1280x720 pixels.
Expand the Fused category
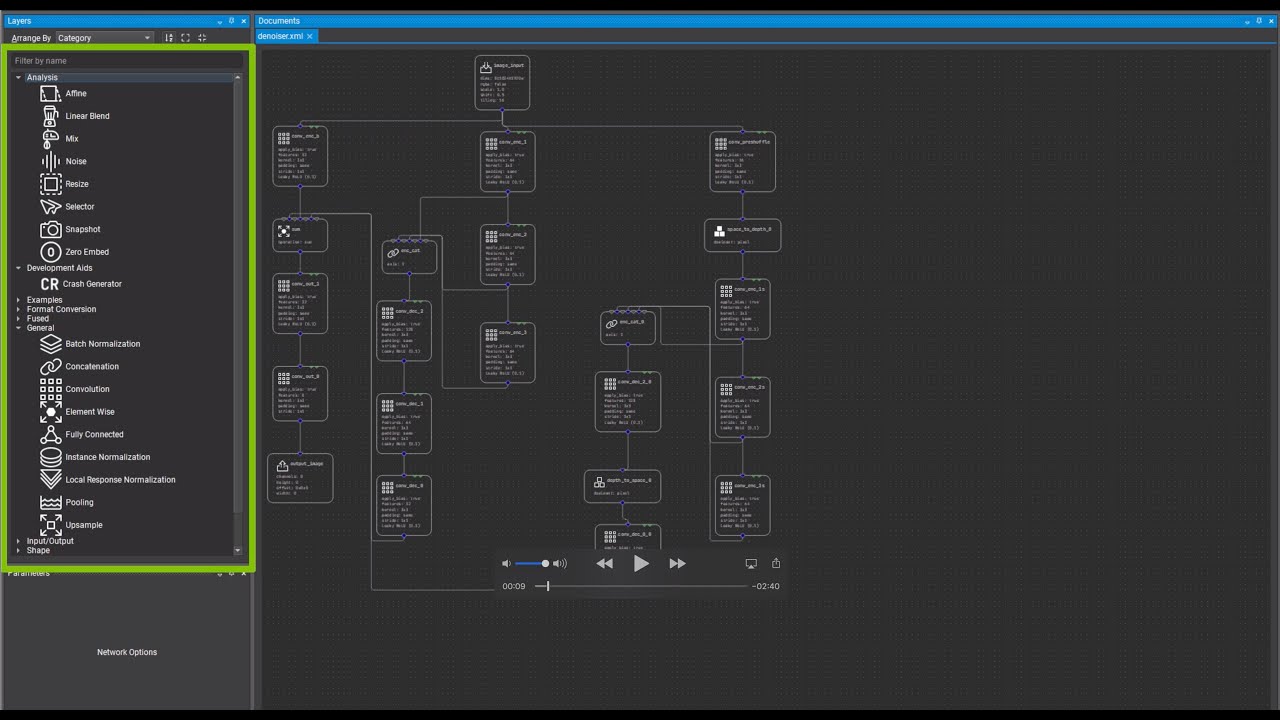pos(18,319)
